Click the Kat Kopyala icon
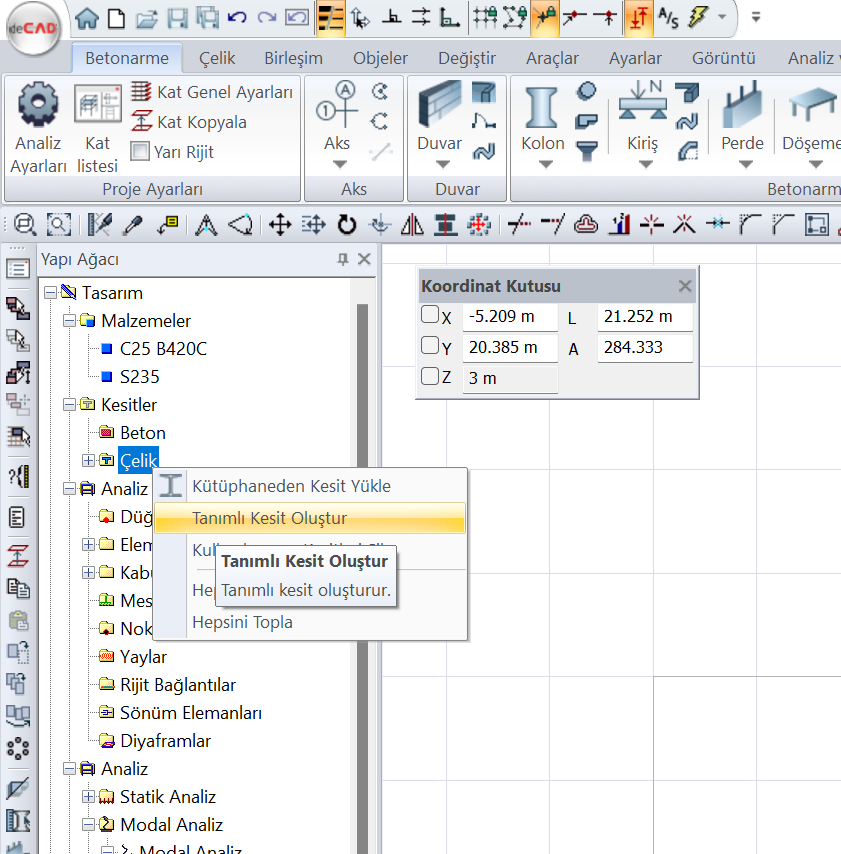 (142, 122)
